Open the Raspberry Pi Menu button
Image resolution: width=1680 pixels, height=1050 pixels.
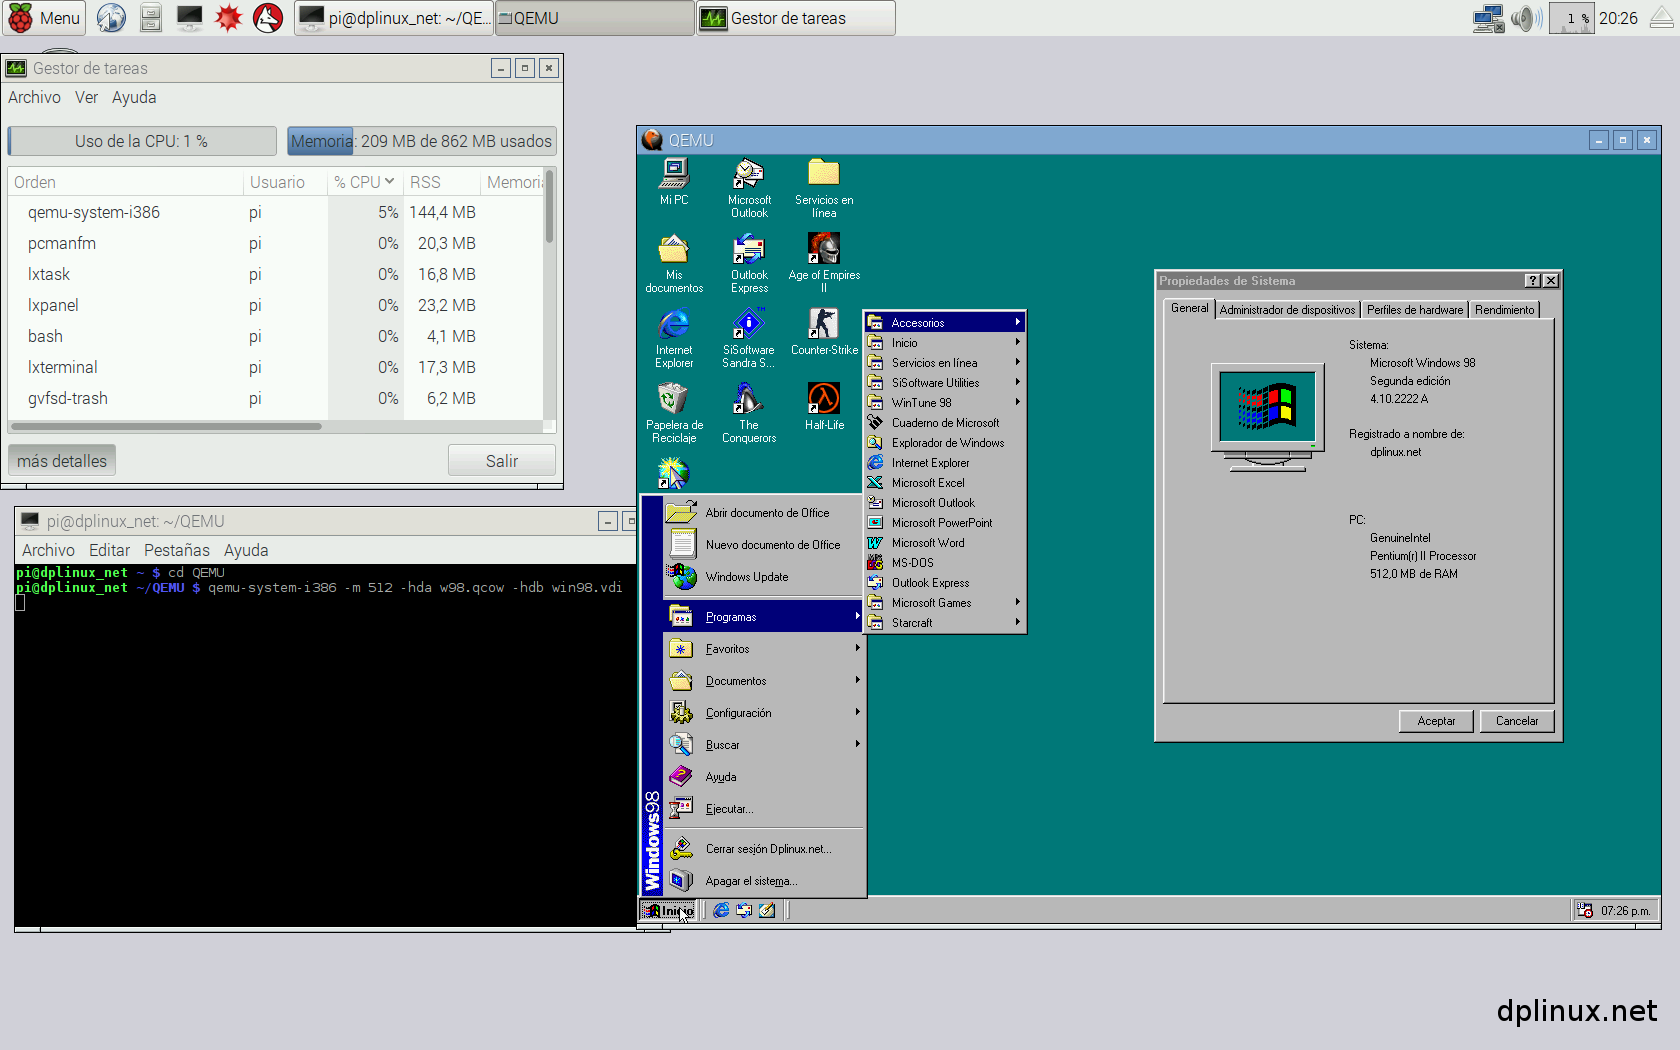coord(43,18)
